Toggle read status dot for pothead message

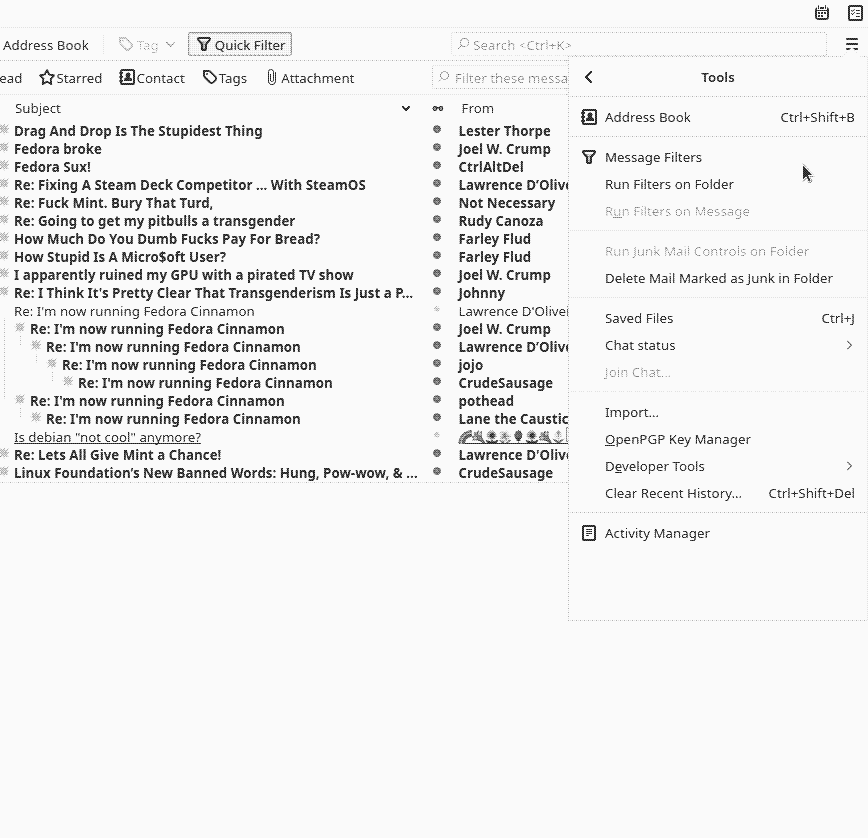point(437,400)
